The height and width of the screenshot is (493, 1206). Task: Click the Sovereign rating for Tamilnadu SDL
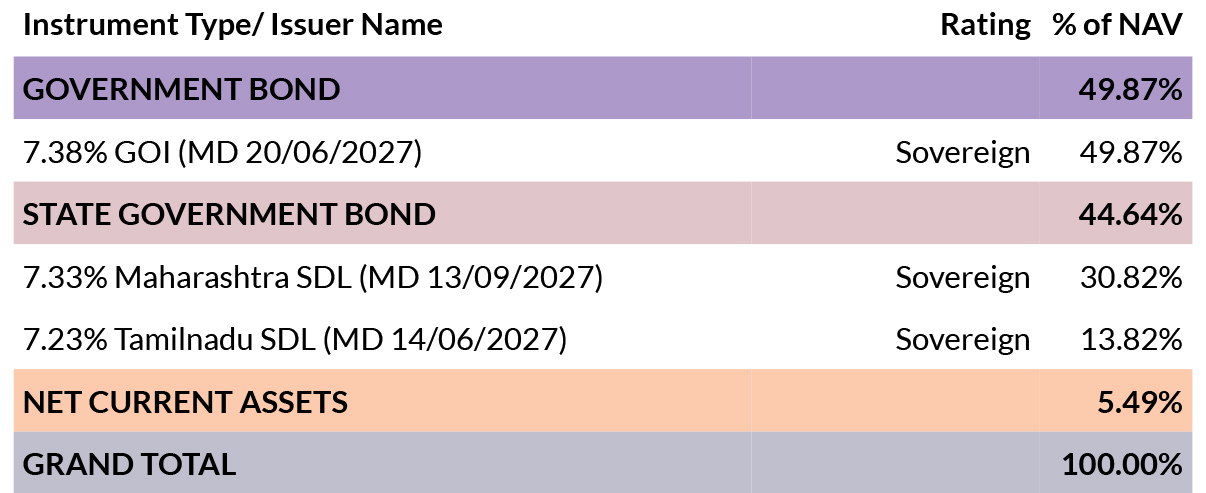click(962, 339)
